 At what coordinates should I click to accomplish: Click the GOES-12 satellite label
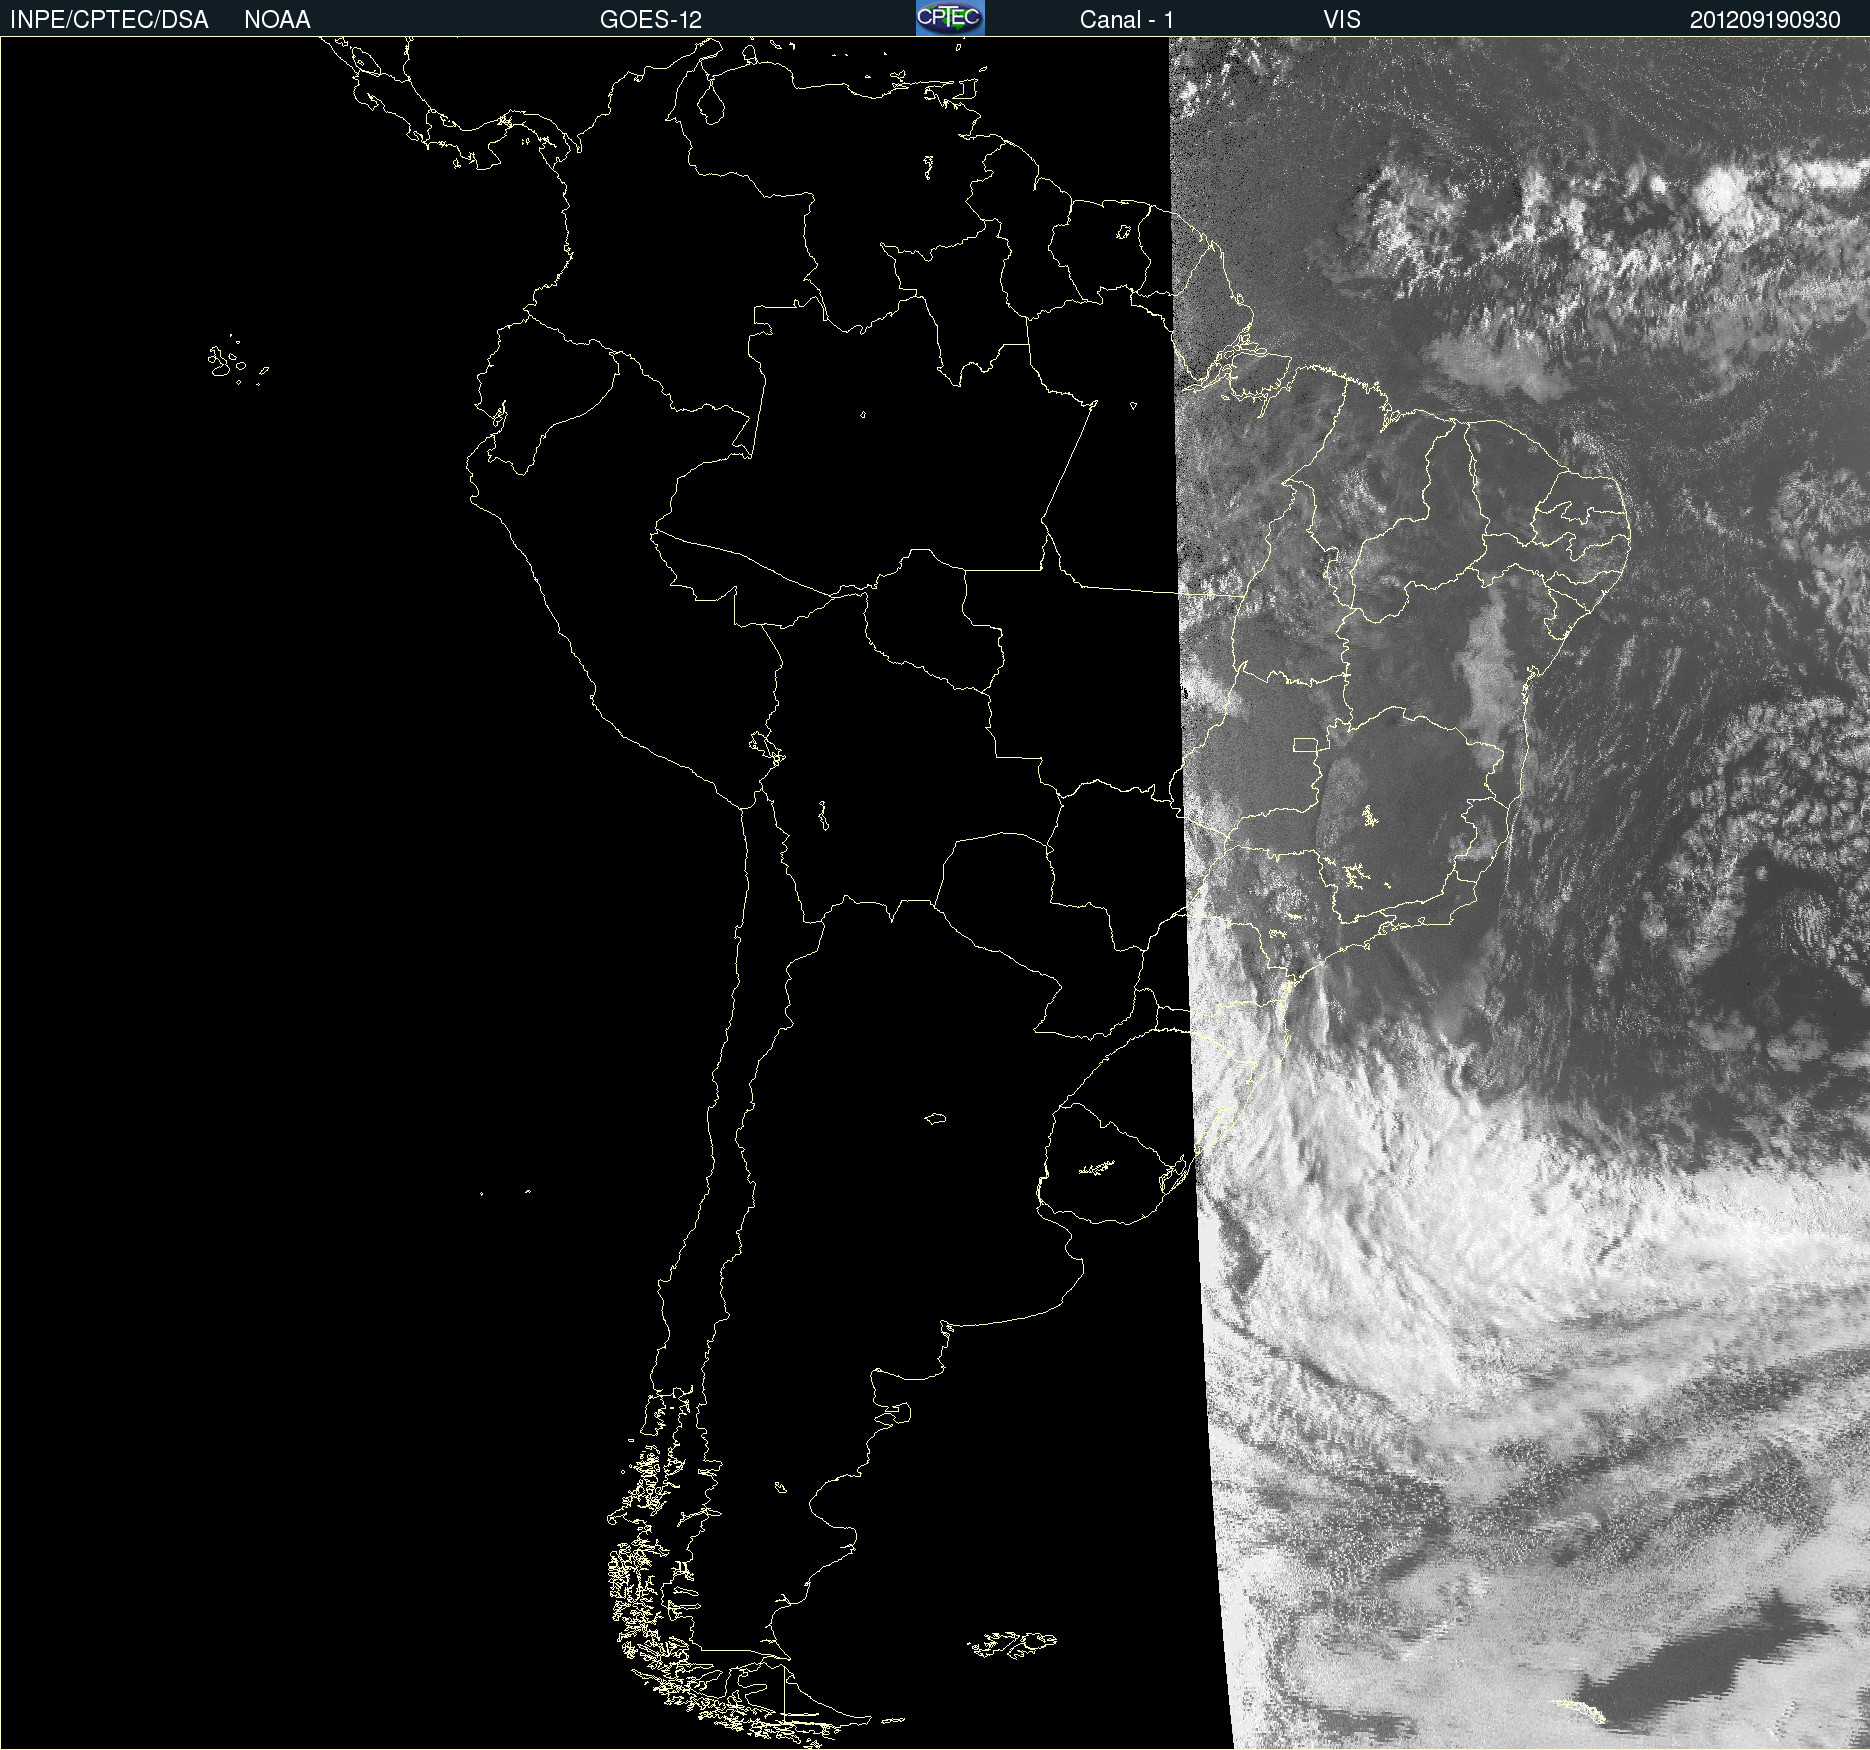pyautogui.click(x=651, y=20)
